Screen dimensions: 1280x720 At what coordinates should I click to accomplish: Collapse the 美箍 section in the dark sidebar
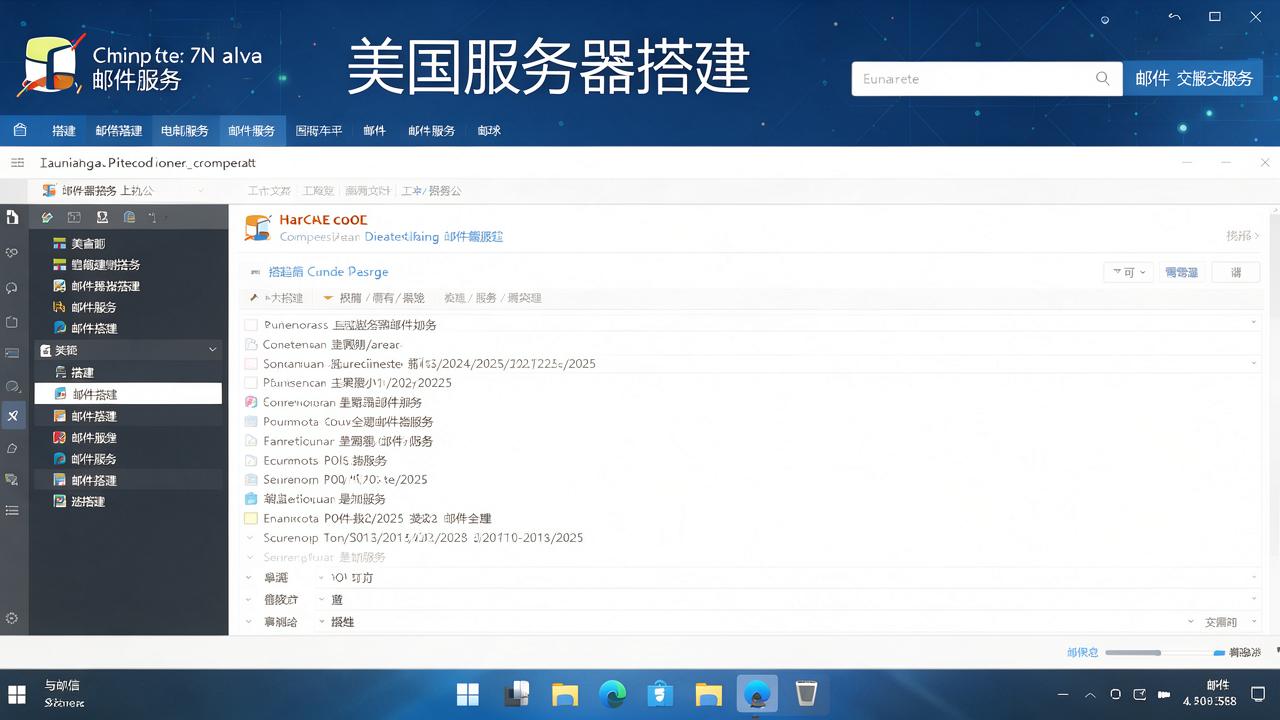212,350
